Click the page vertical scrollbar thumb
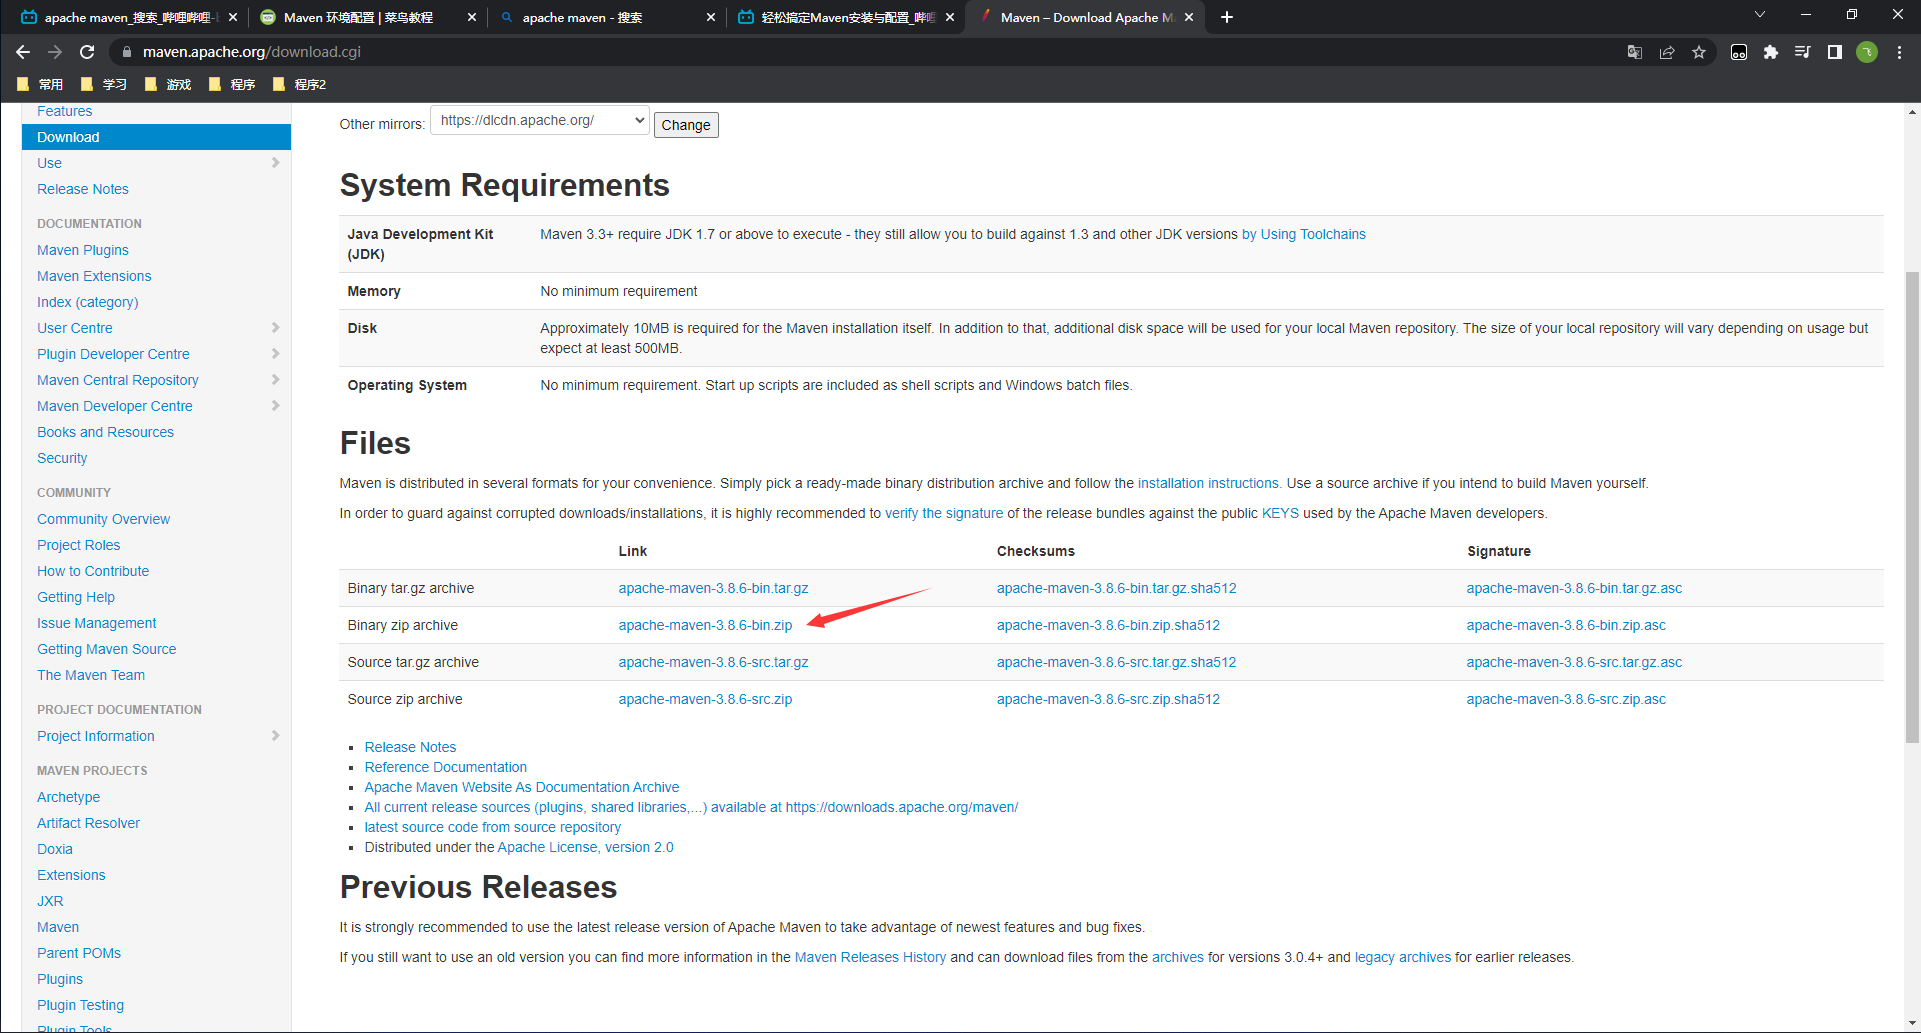1921x1033 pixels. pyautogui.click(x=1912, y=507)
